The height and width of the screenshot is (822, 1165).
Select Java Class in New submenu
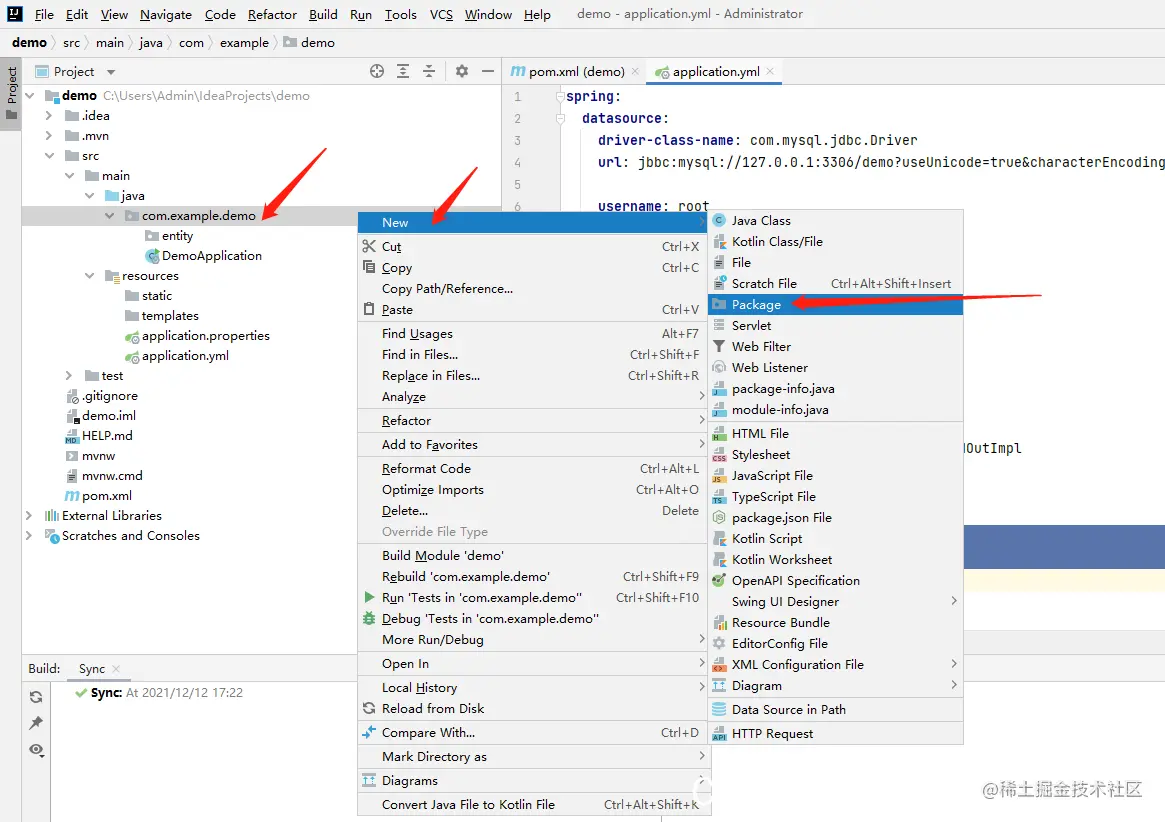[835, 221]
